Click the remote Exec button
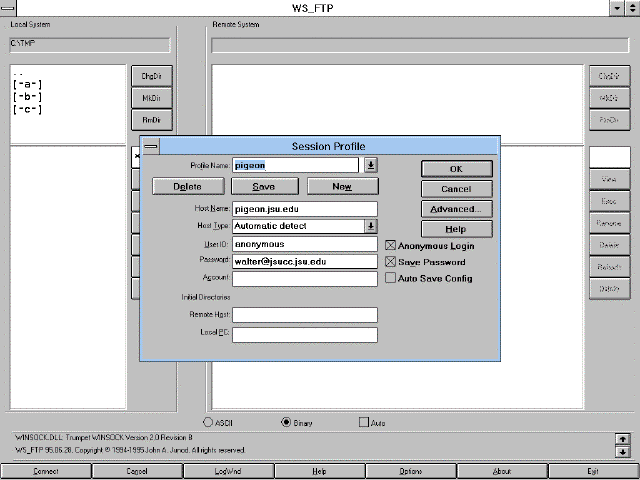Viewport: 640px width, 480px height. [609, 201]
